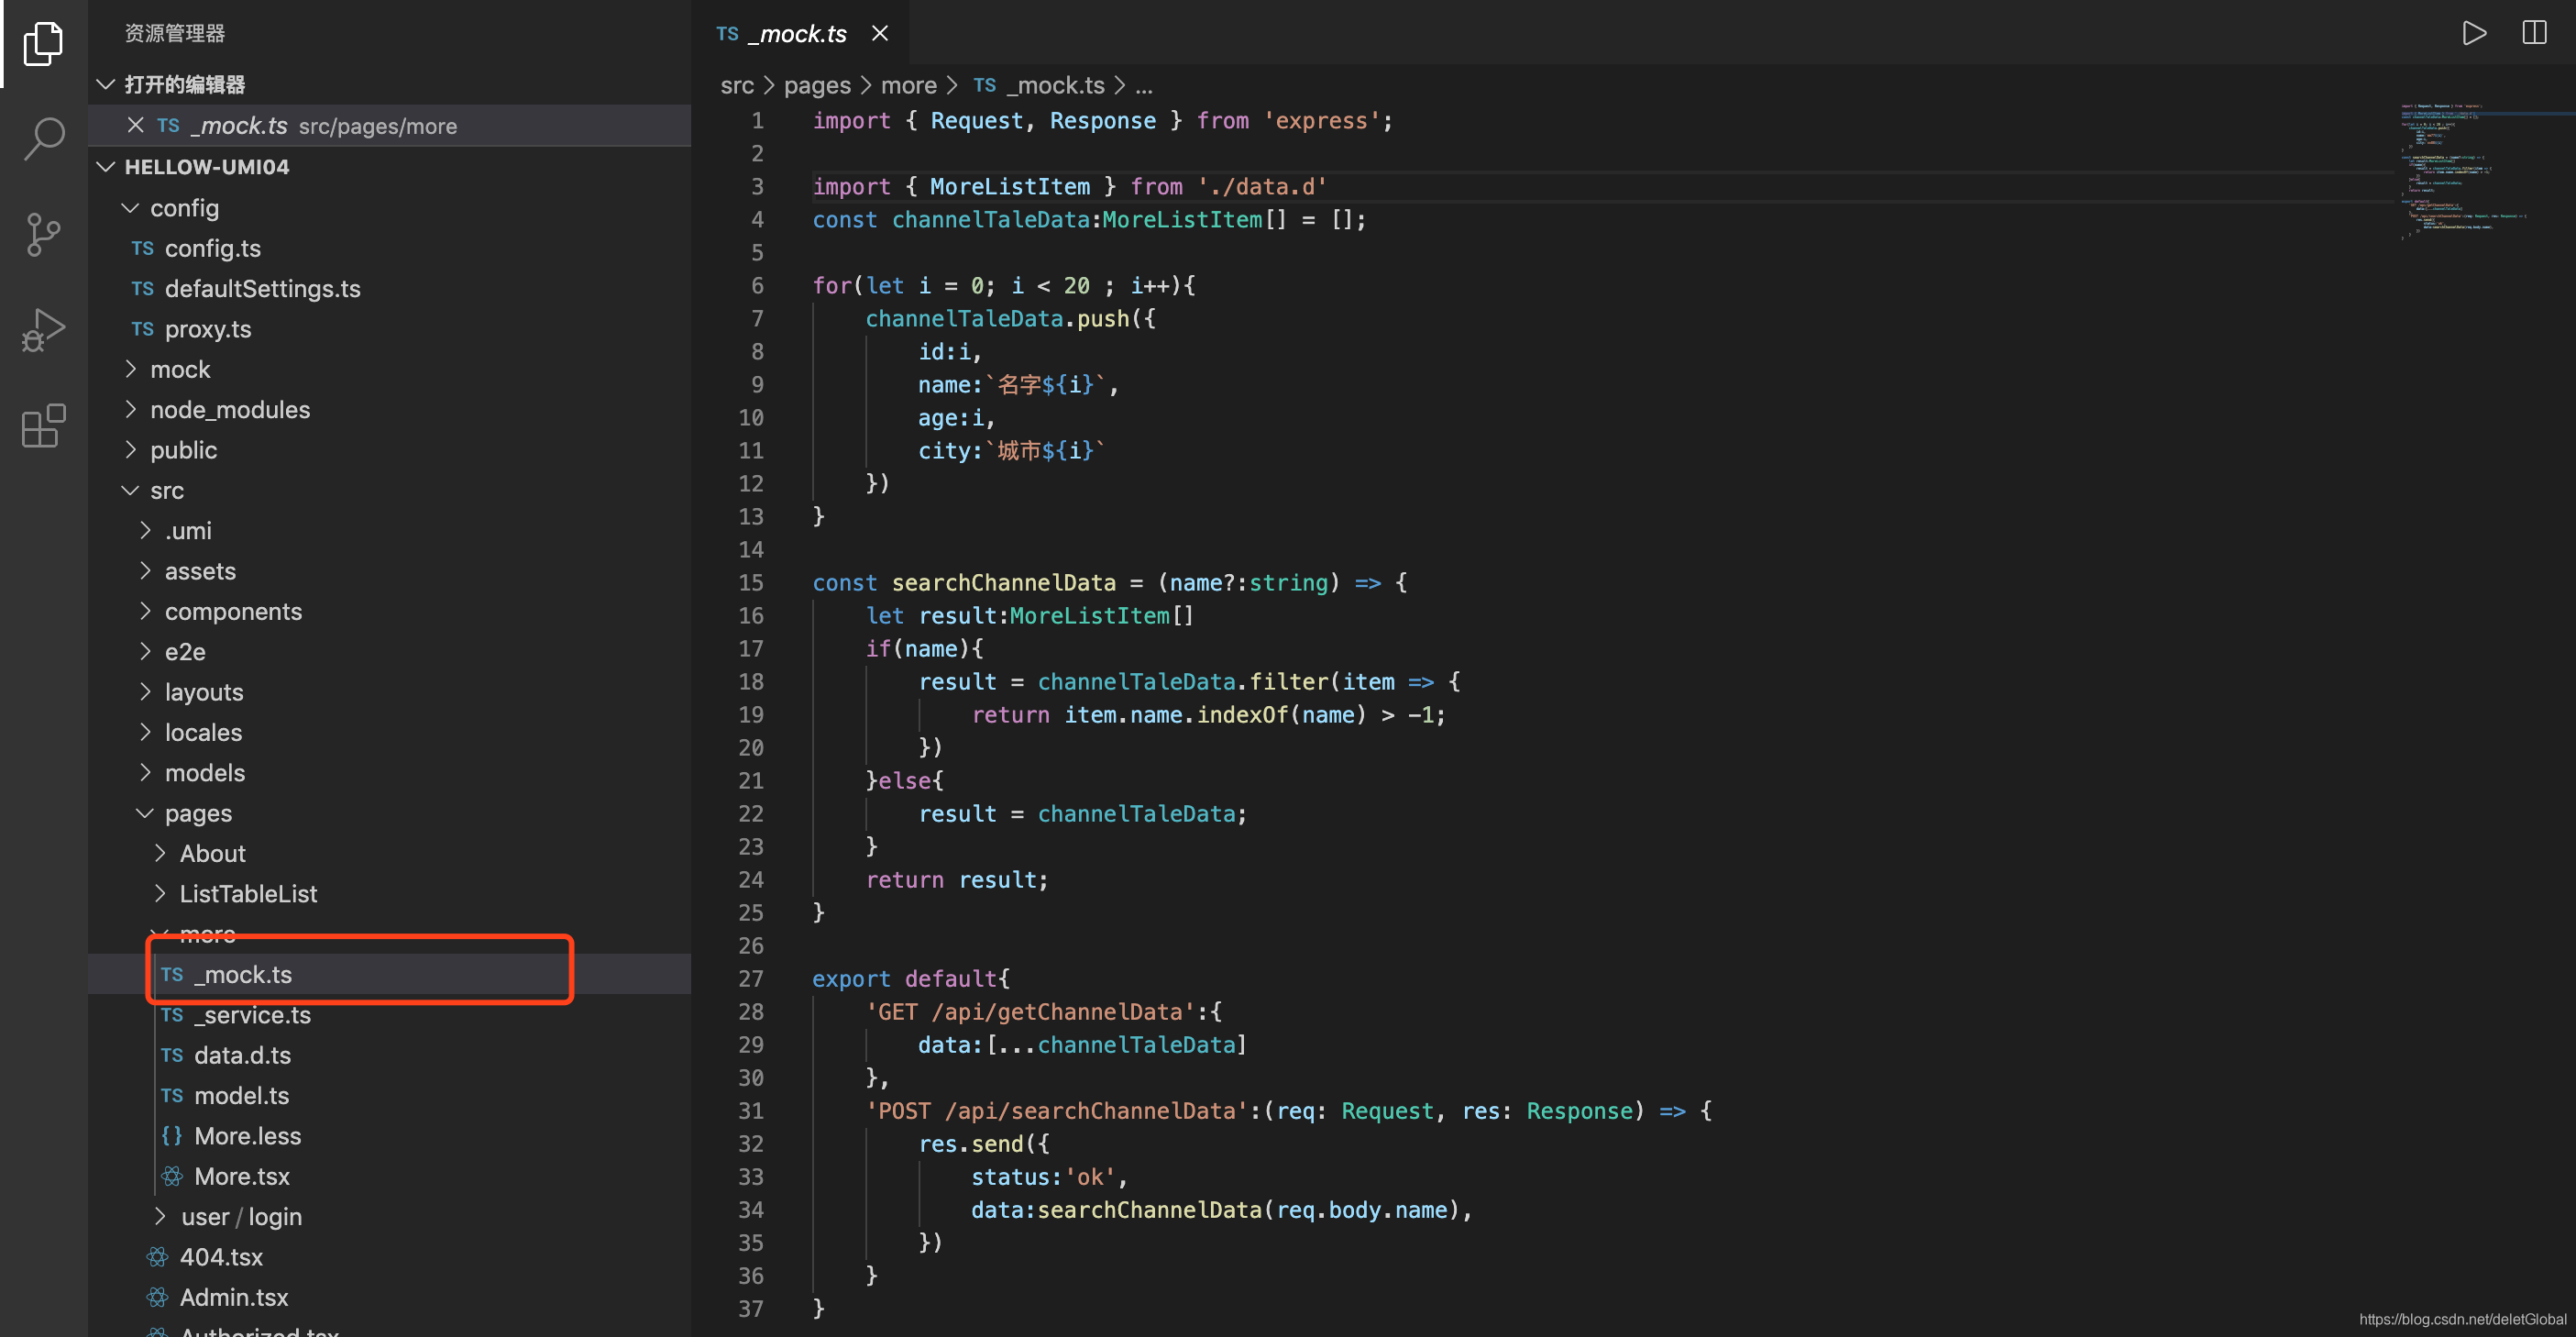The height and width of the screenshot is (1337, 2576).
Task: Expand the locales folder
Action: point(145,732)
